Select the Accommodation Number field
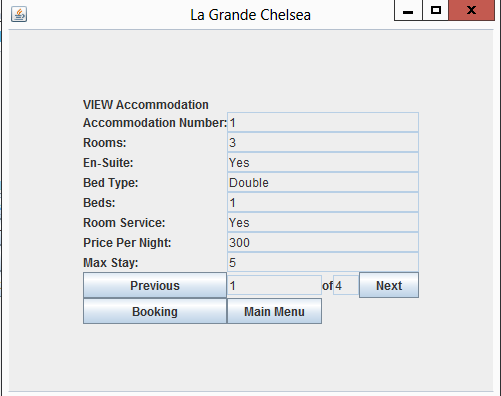The image size is (501, 396). [x=323, y=122]
